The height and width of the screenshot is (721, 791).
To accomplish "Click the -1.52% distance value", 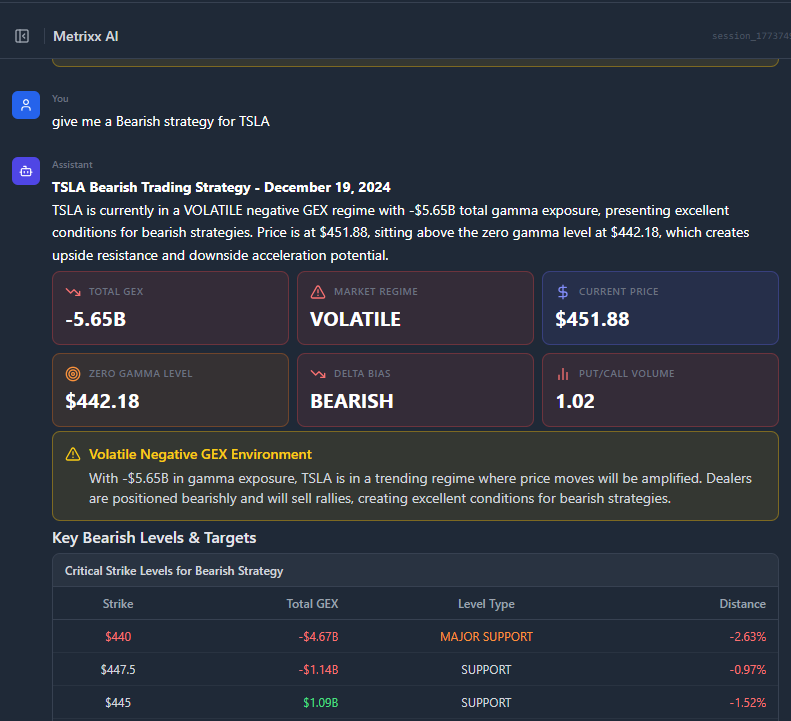I will point(748,703).
